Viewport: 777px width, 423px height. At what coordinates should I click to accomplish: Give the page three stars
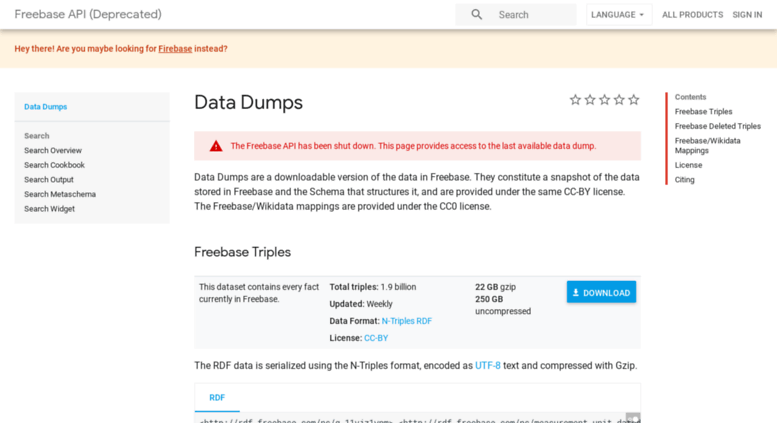604,100
